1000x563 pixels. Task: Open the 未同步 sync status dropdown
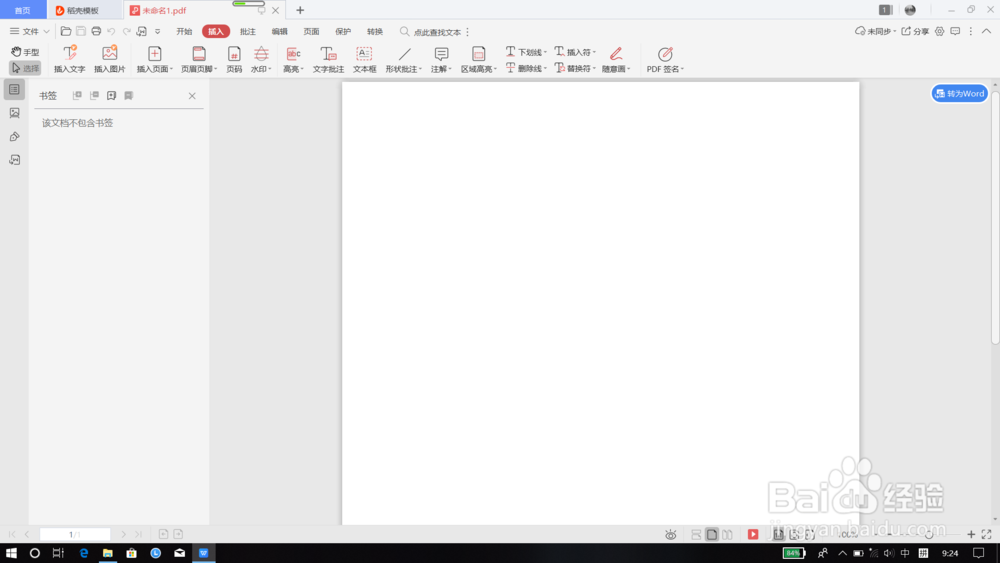tap(876, 31)
